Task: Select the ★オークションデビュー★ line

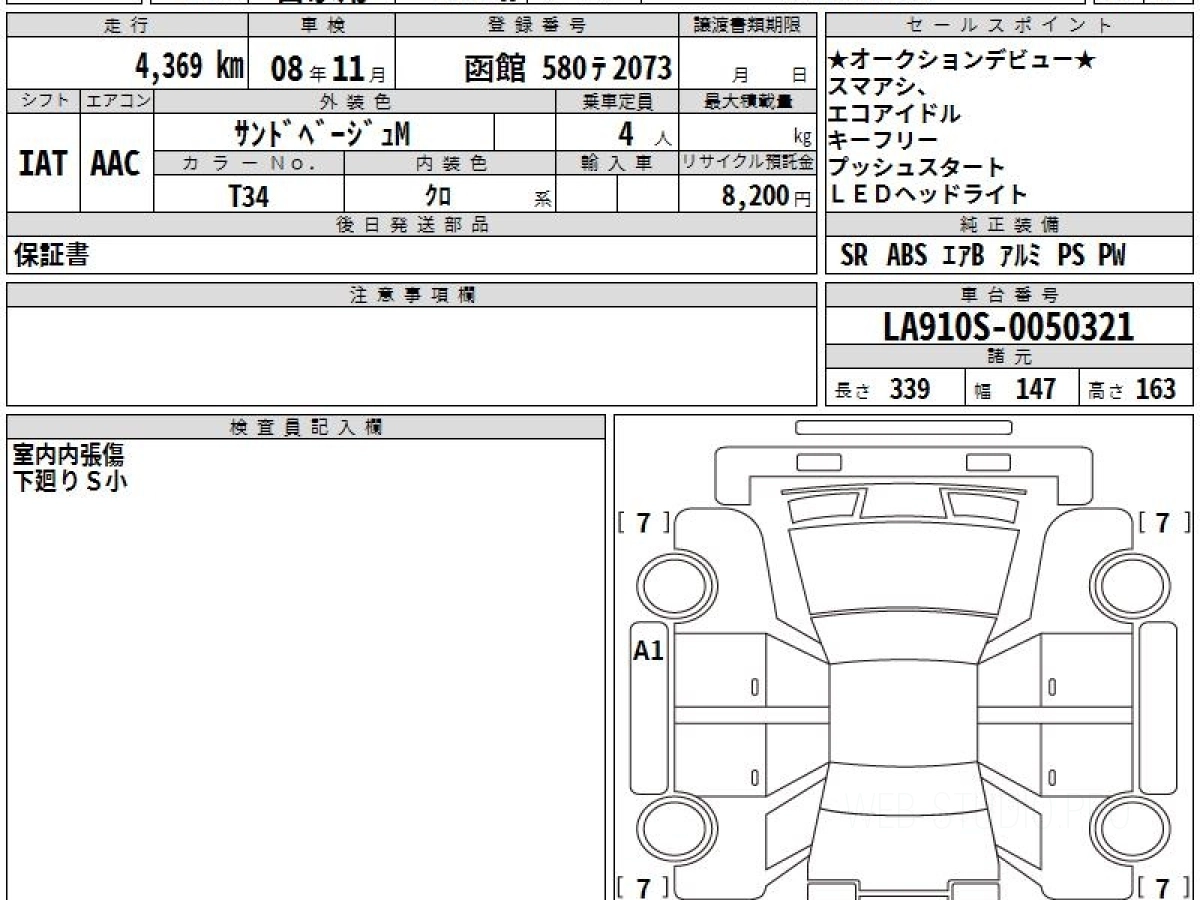Action: (962, 61)
